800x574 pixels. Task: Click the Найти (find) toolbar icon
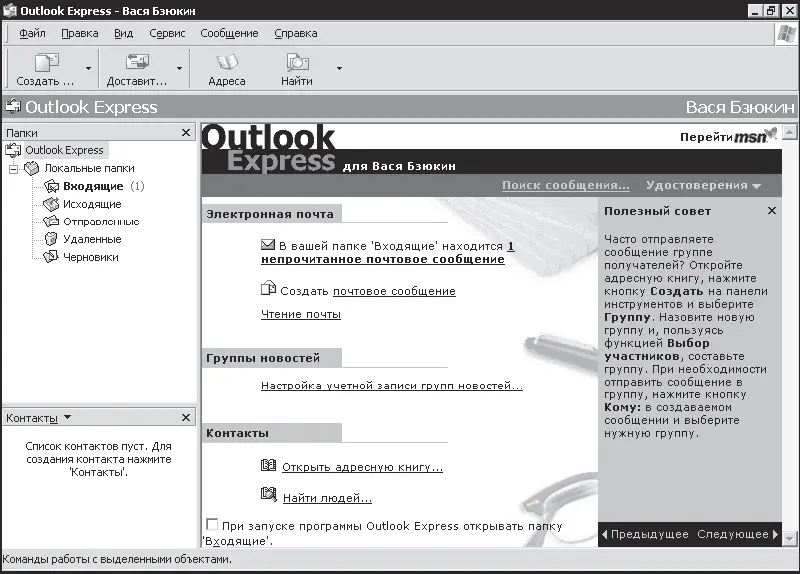296,63
